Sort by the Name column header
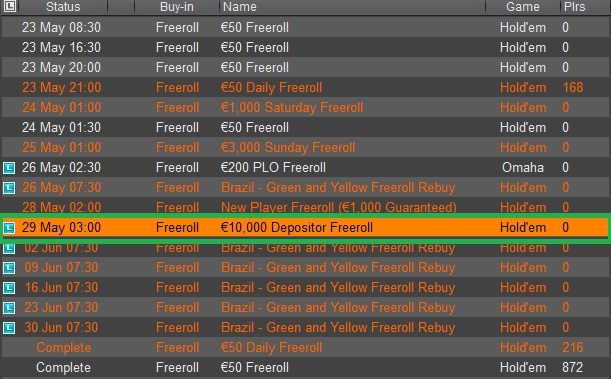611x379 pixels. pos(352,7)
